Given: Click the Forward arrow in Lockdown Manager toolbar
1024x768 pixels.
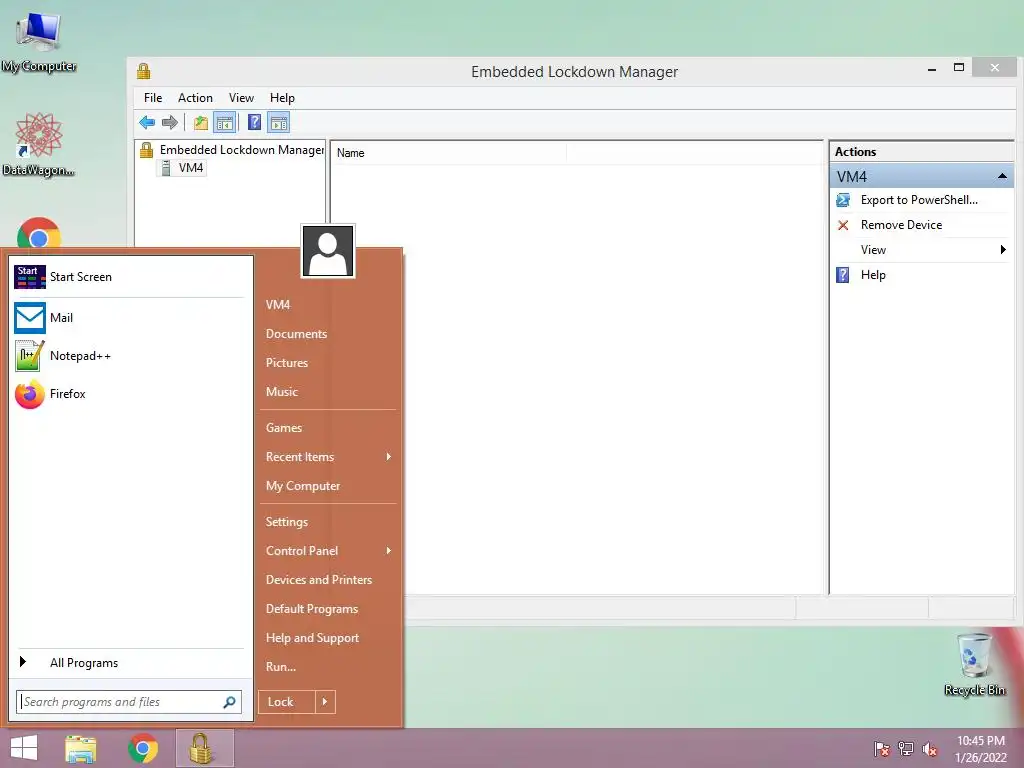Looking at the screenshot, I should pyautogui.click(x=170, y=122).
